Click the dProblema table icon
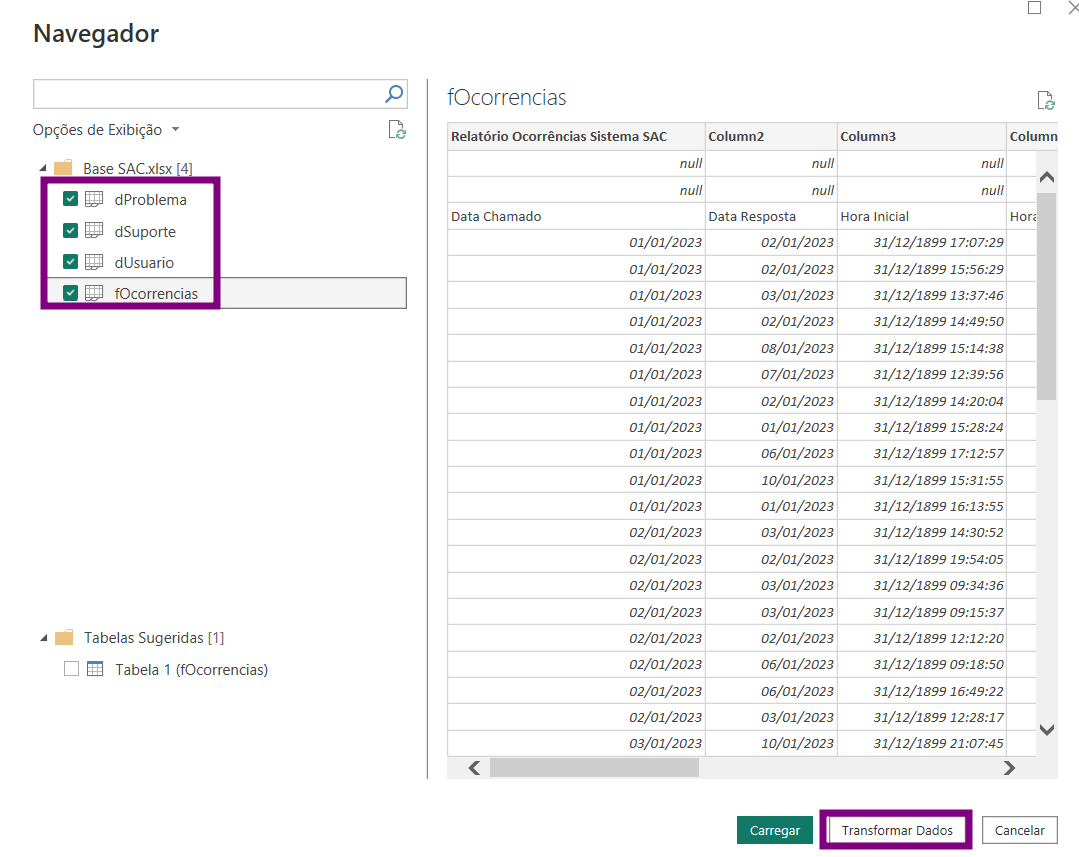The width and height of the screenshot is (1079, 857). 94,199
